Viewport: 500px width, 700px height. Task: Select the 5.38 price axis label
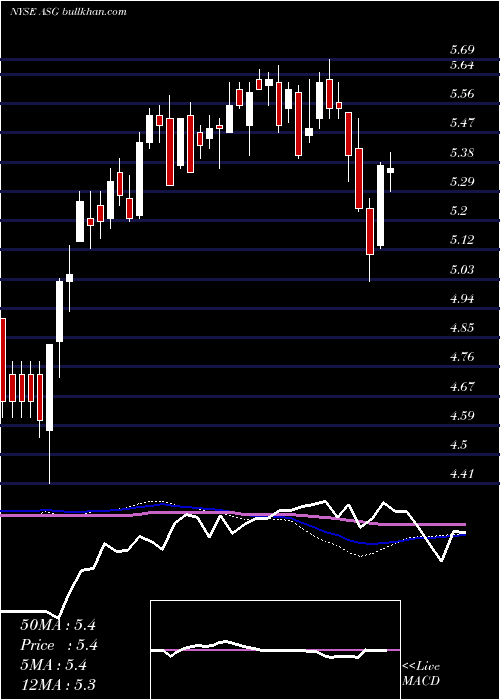click(x=462, y=153)
